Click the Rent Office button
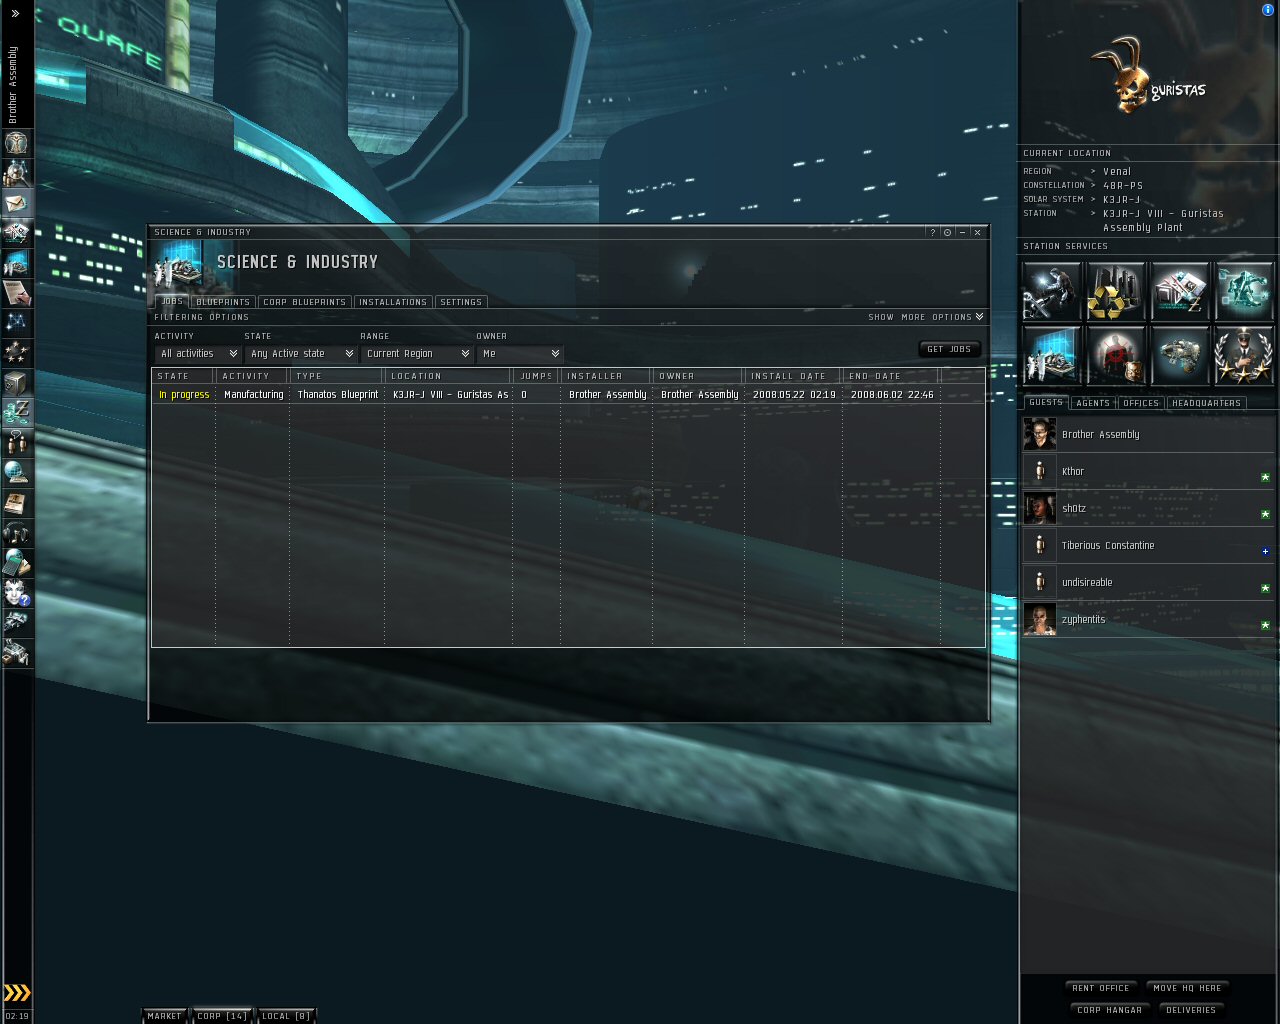Screen dimensions: 1280x1024 (x=1100, y=988)
